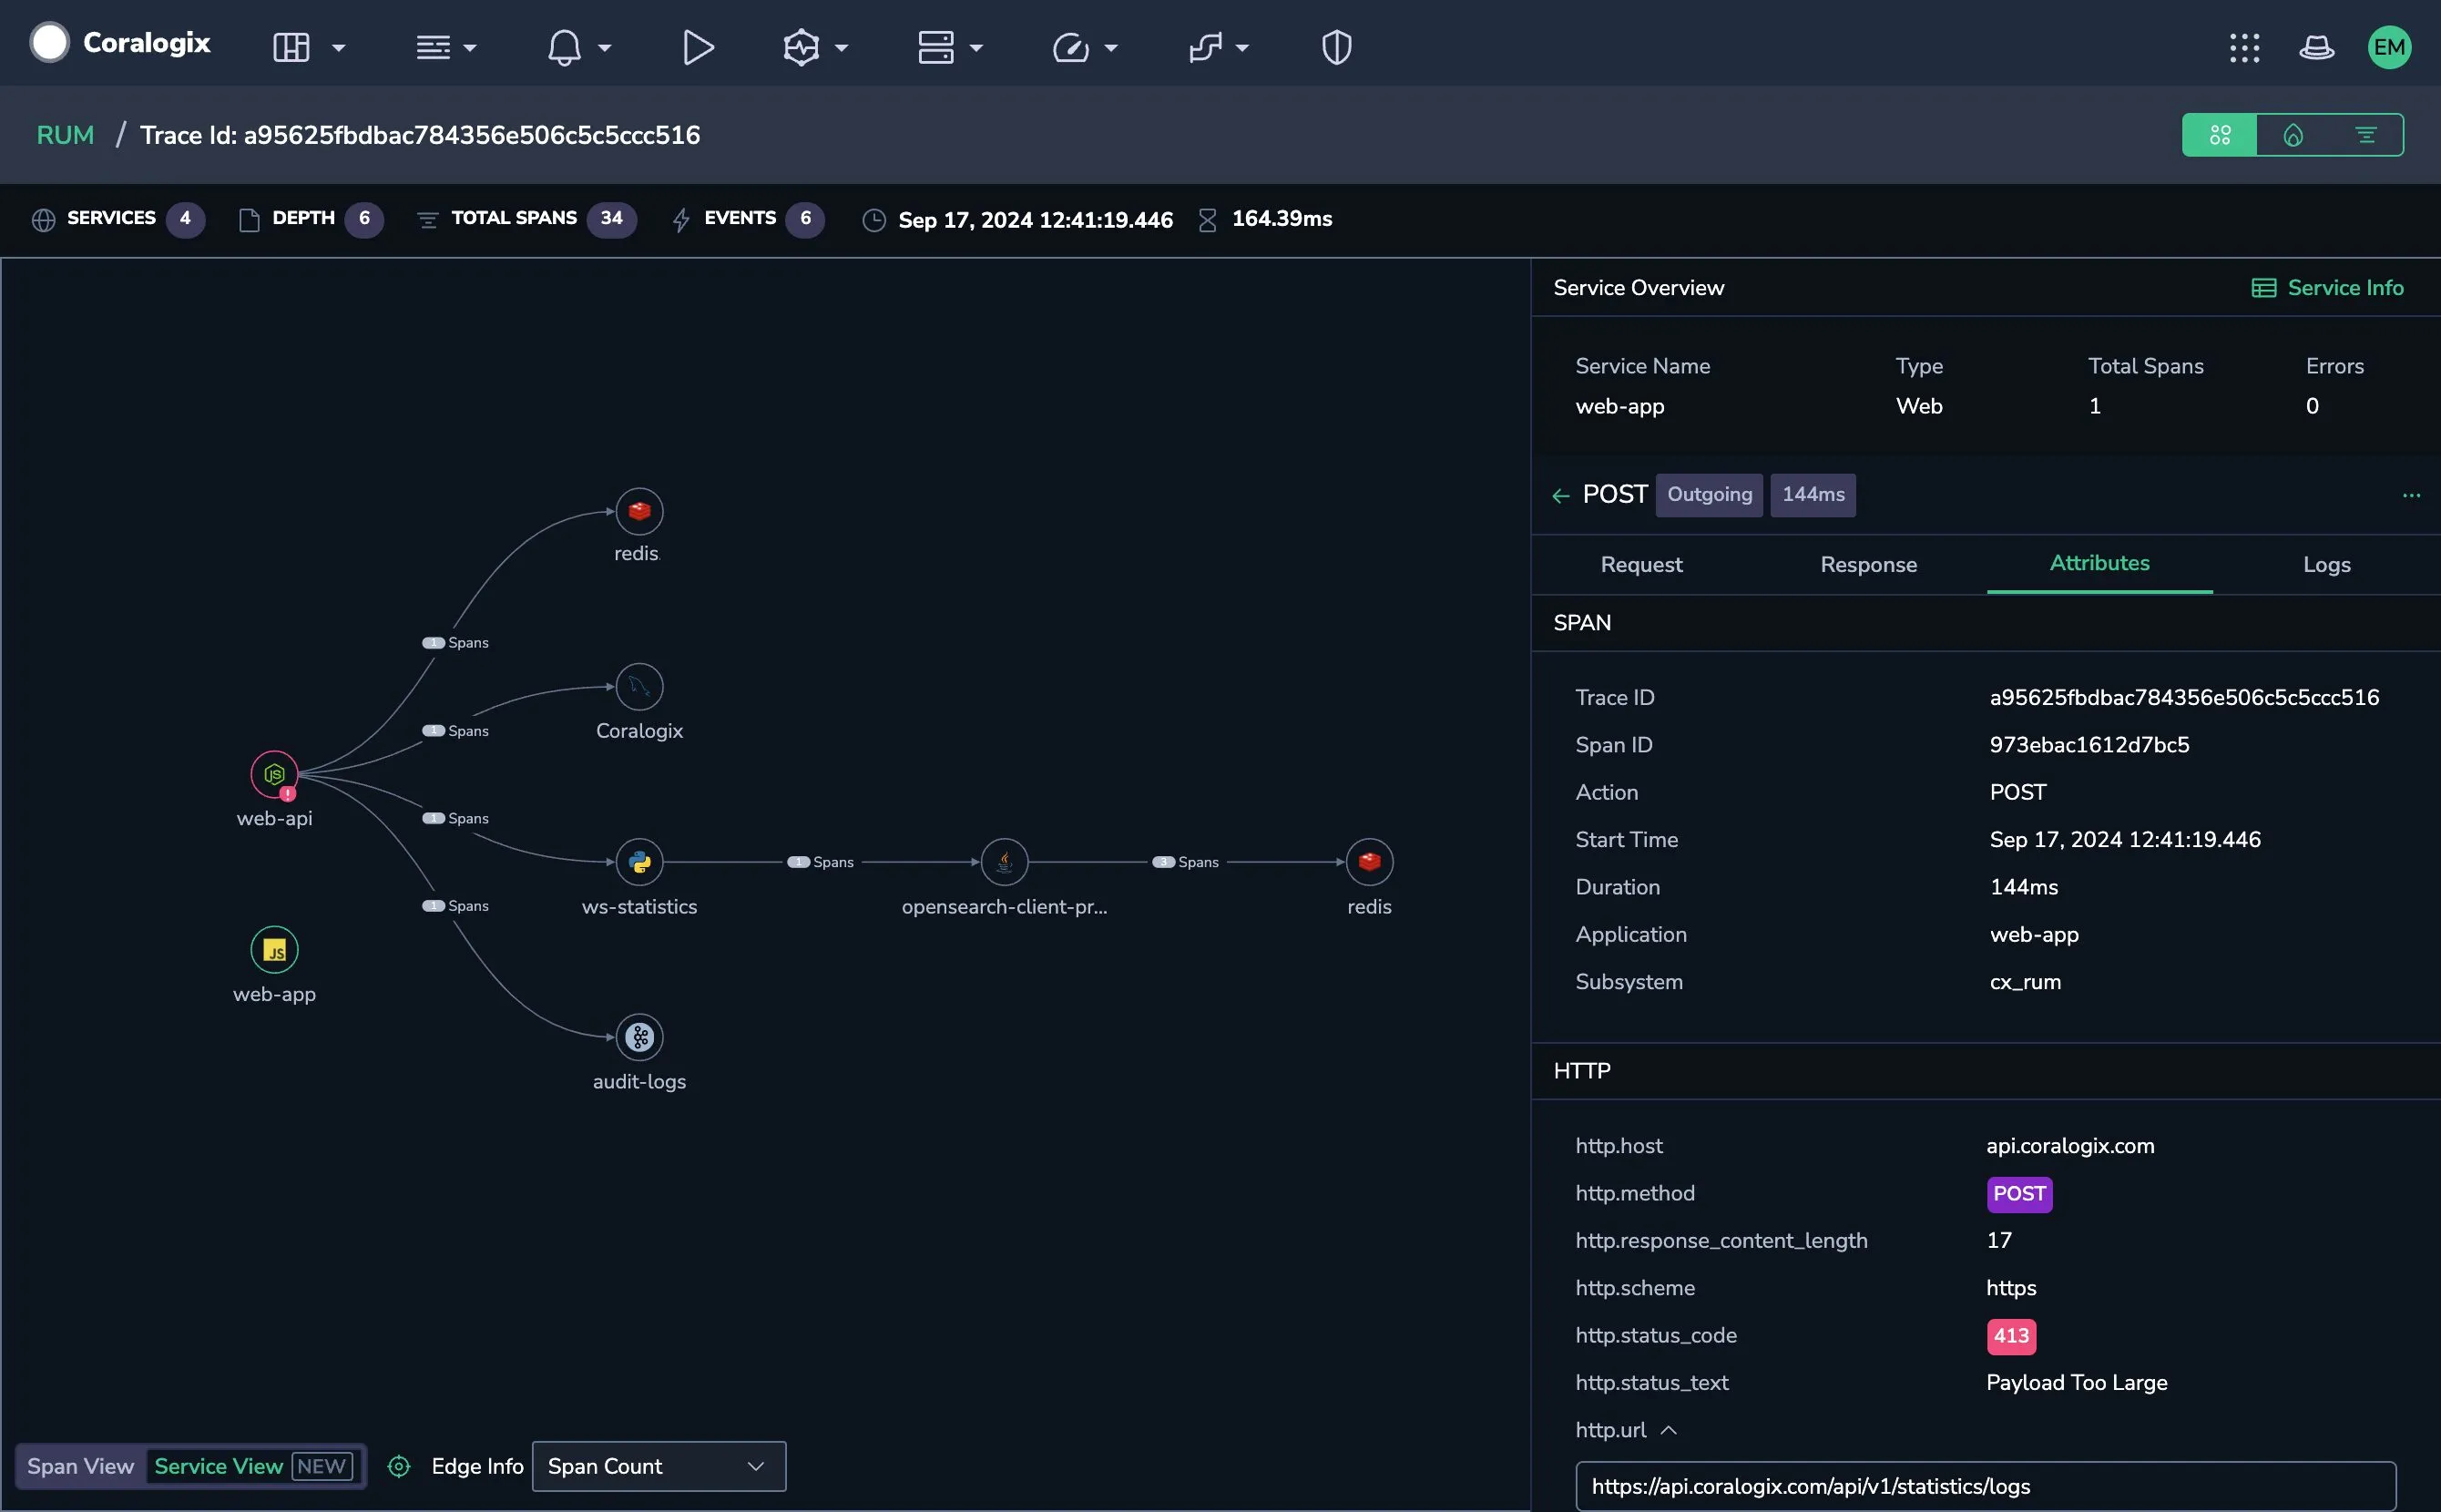2441x1512 pixels.
Task: Open the apps grid dots icon
Action: 2244,47
